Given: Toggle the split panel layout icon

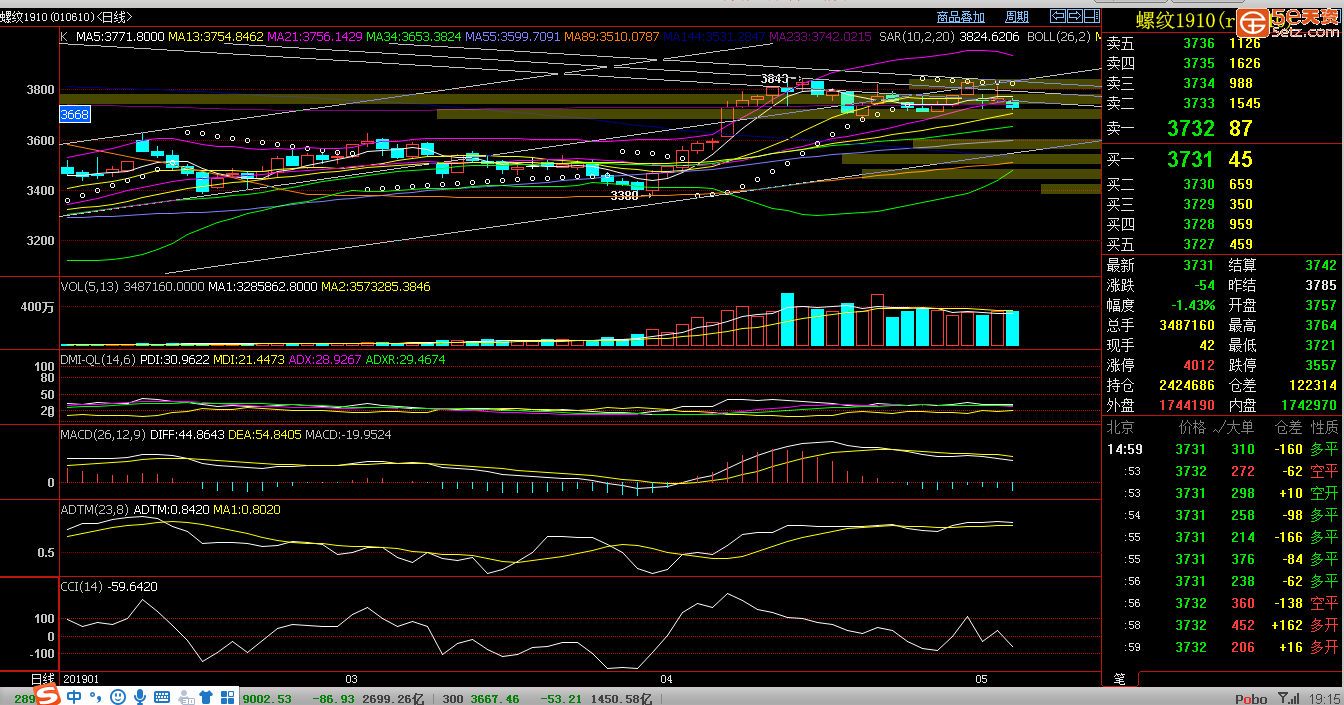Looking at the screenshot, I should point(1094,17).
